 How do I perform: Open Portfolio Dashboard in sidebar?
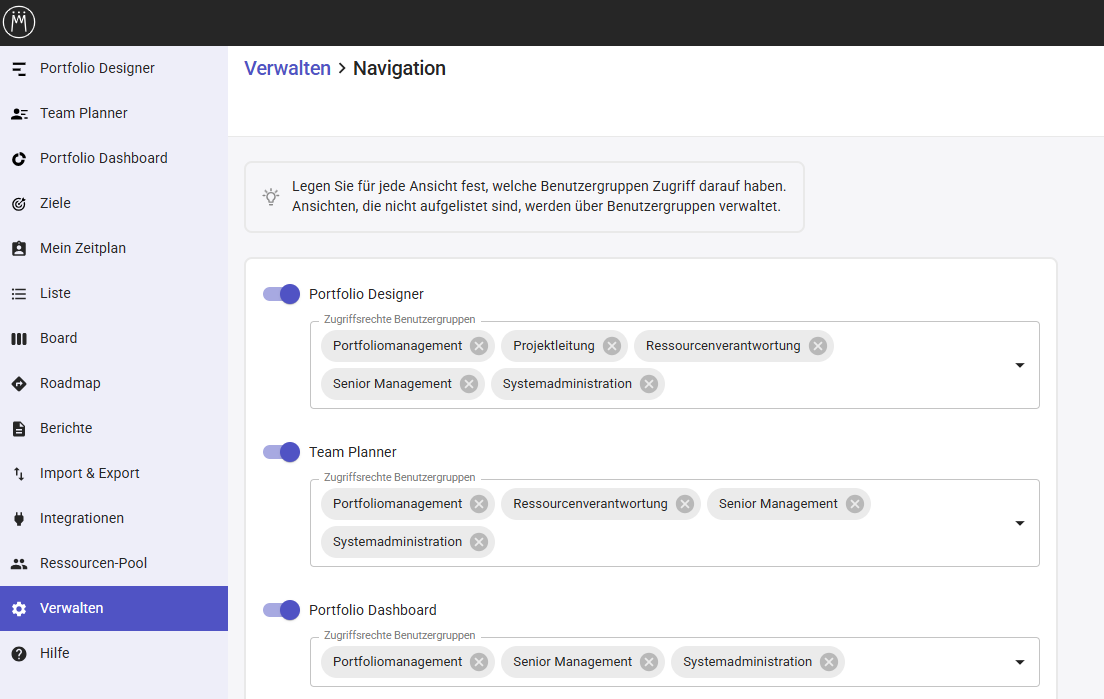[x=114, y=158]
